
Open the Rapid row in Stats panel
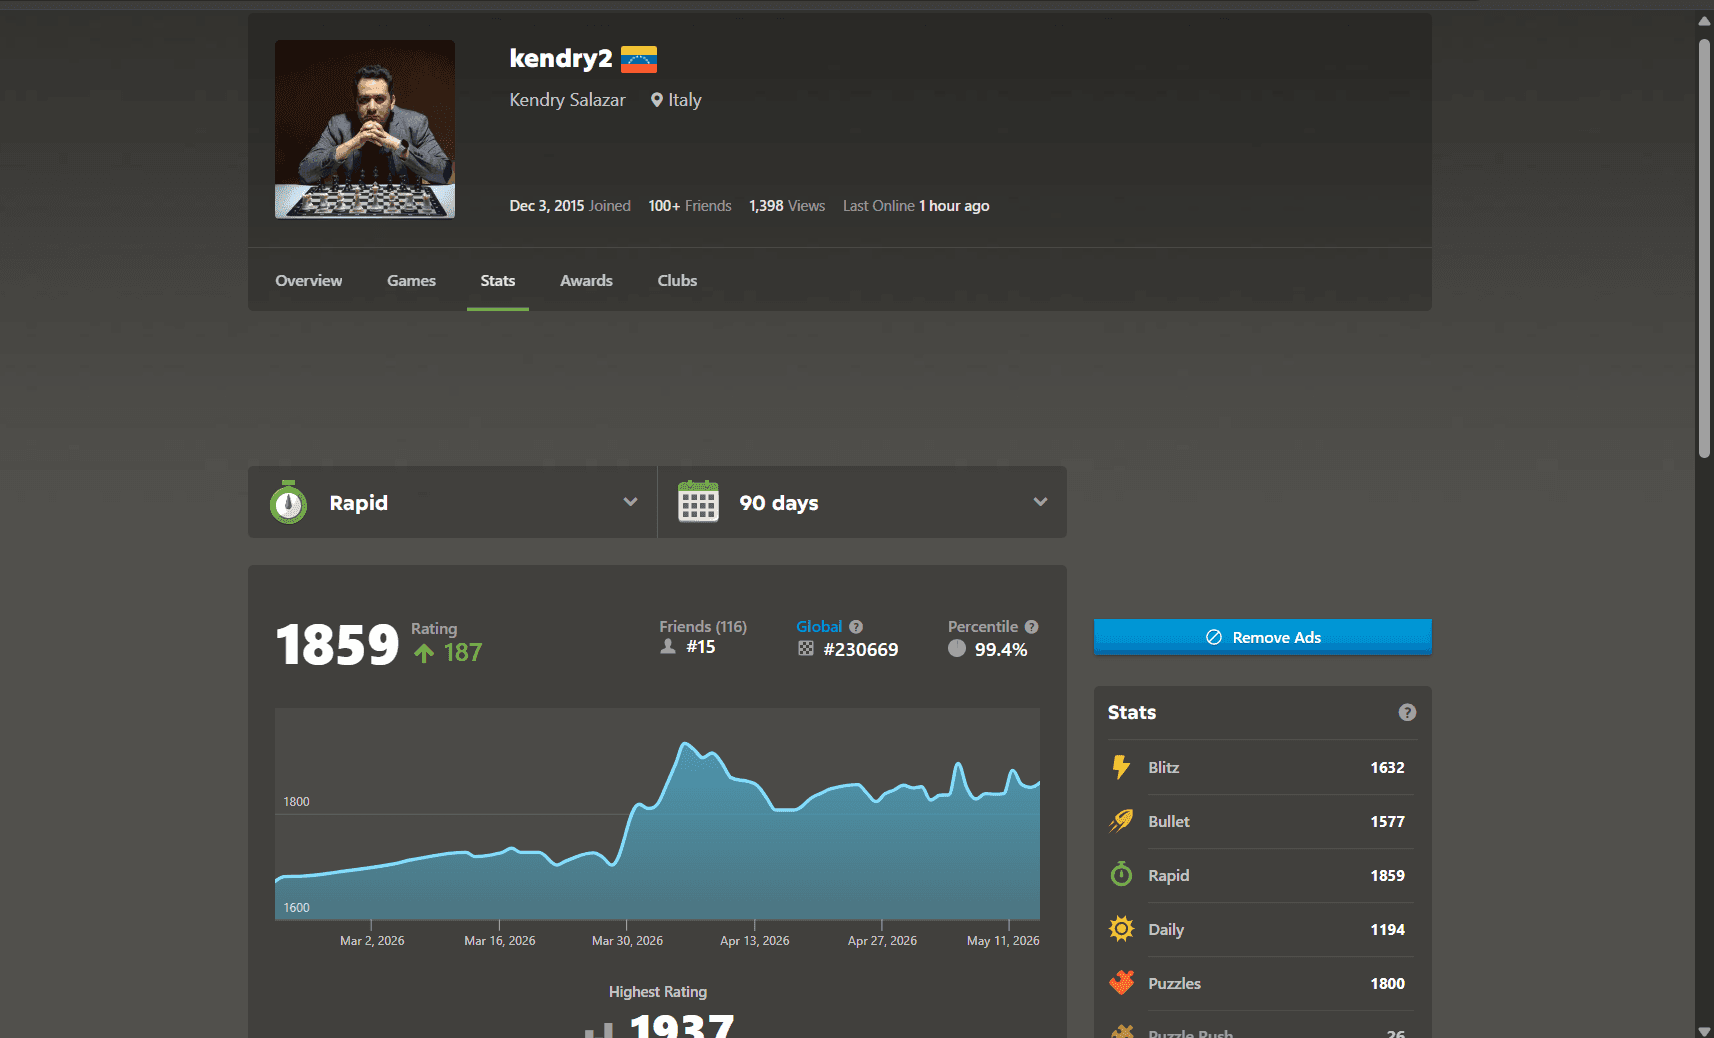pos(1263,875)
